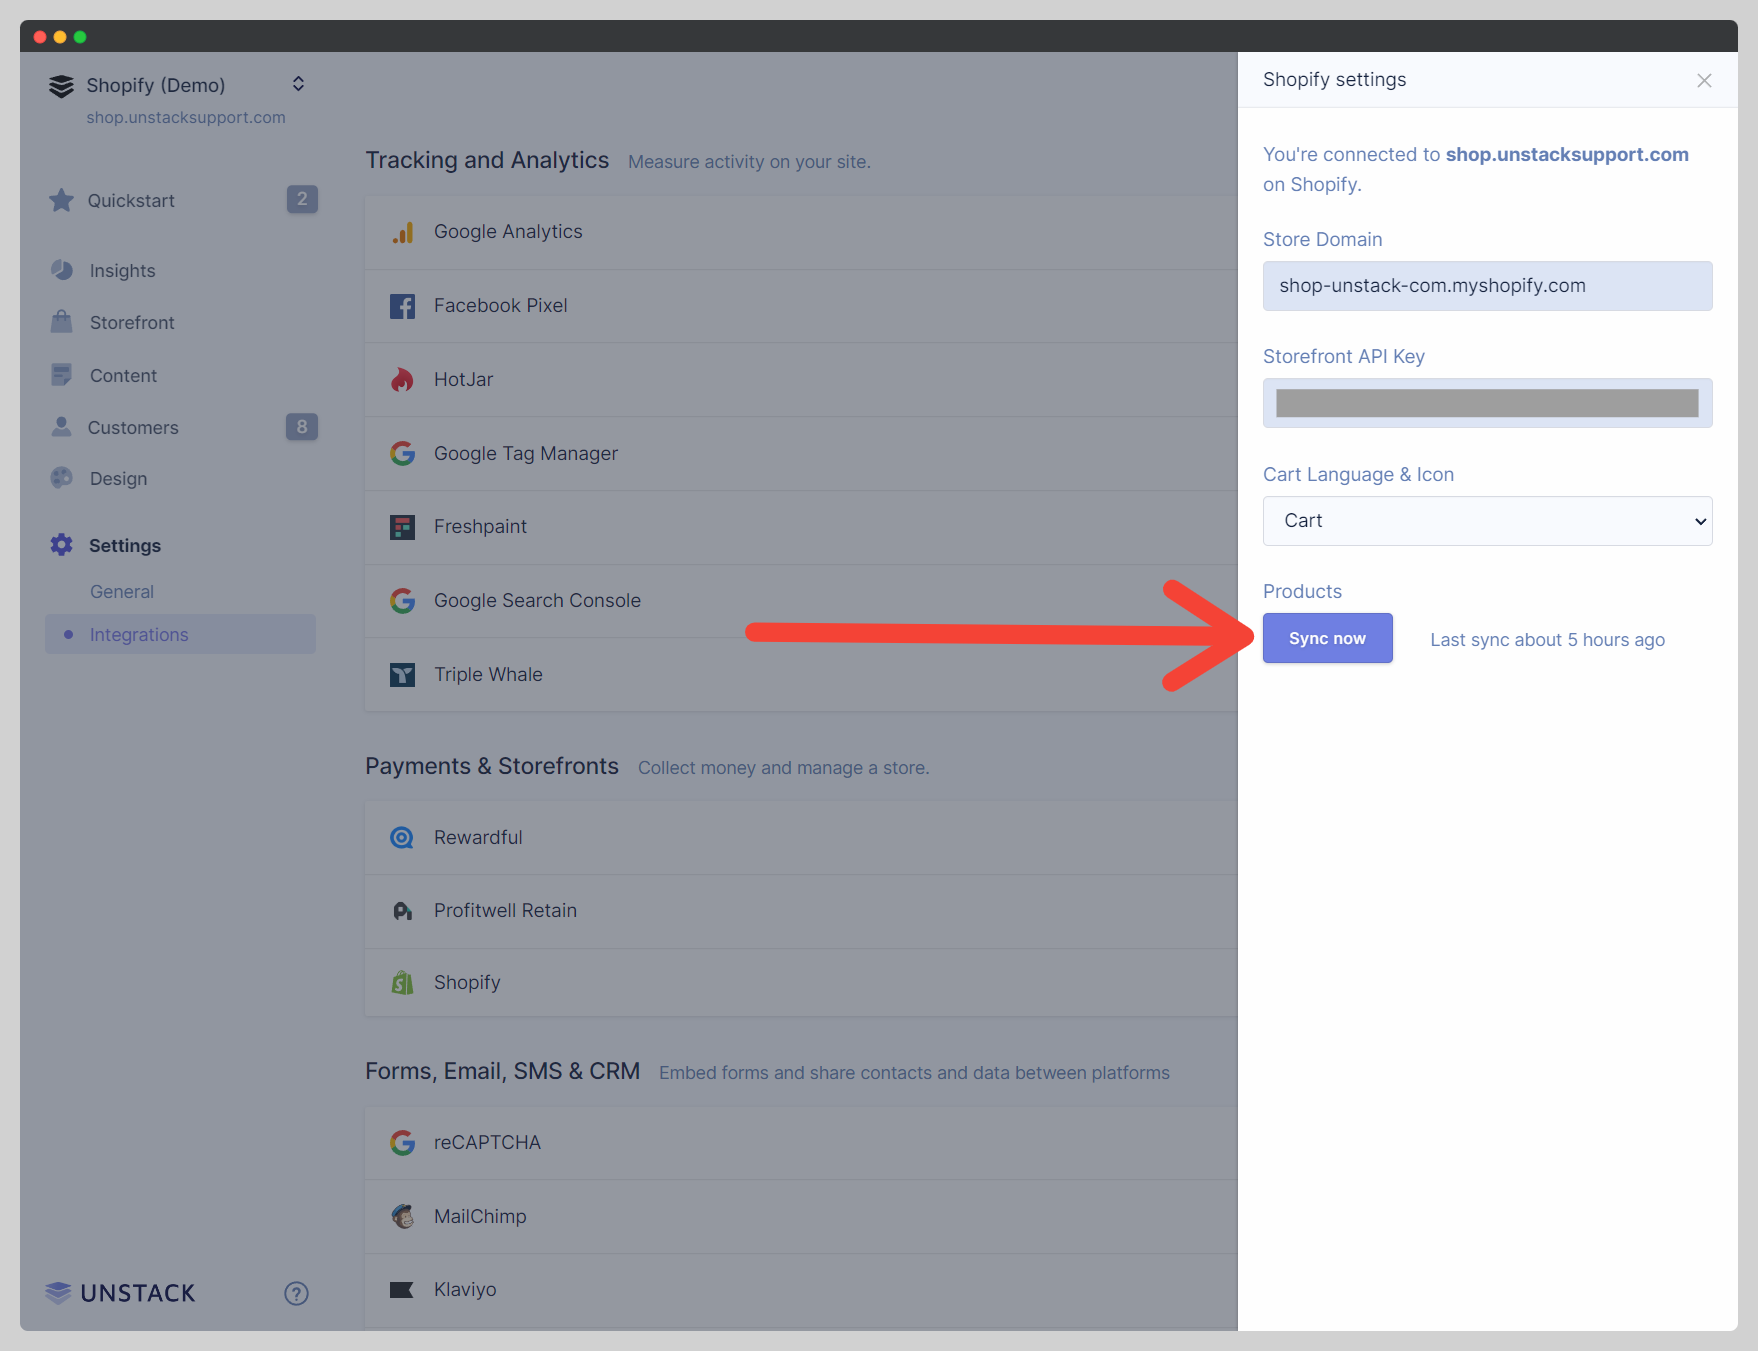Click the Triple Whale icon

(402, 674)
